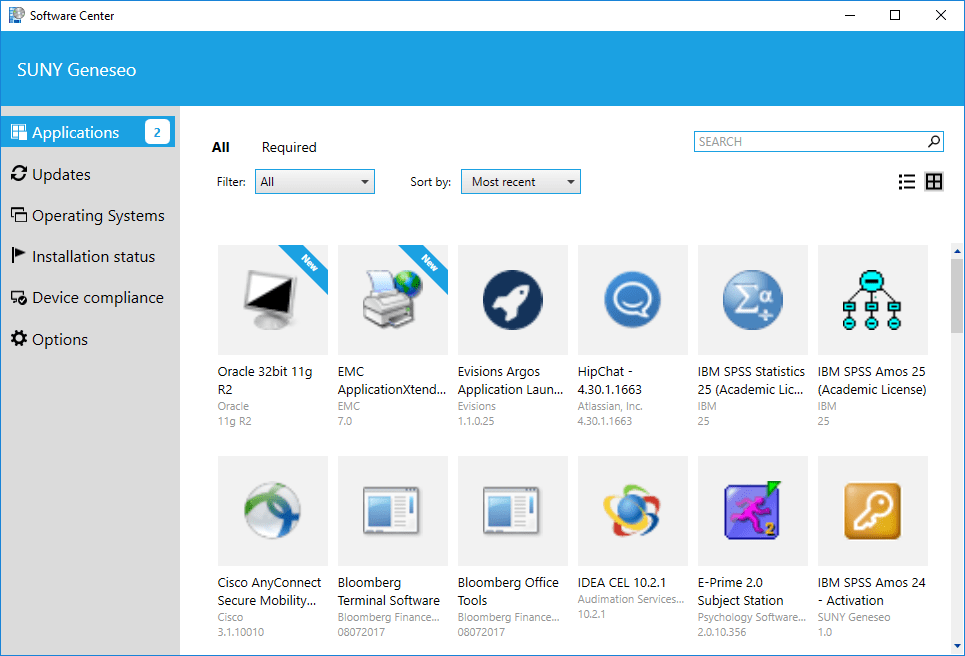Image resolution: width=965 pixels, height=656 pixels.
Task: Click the Bloomberg Terminal Software title
Action: tap(388, 591)
